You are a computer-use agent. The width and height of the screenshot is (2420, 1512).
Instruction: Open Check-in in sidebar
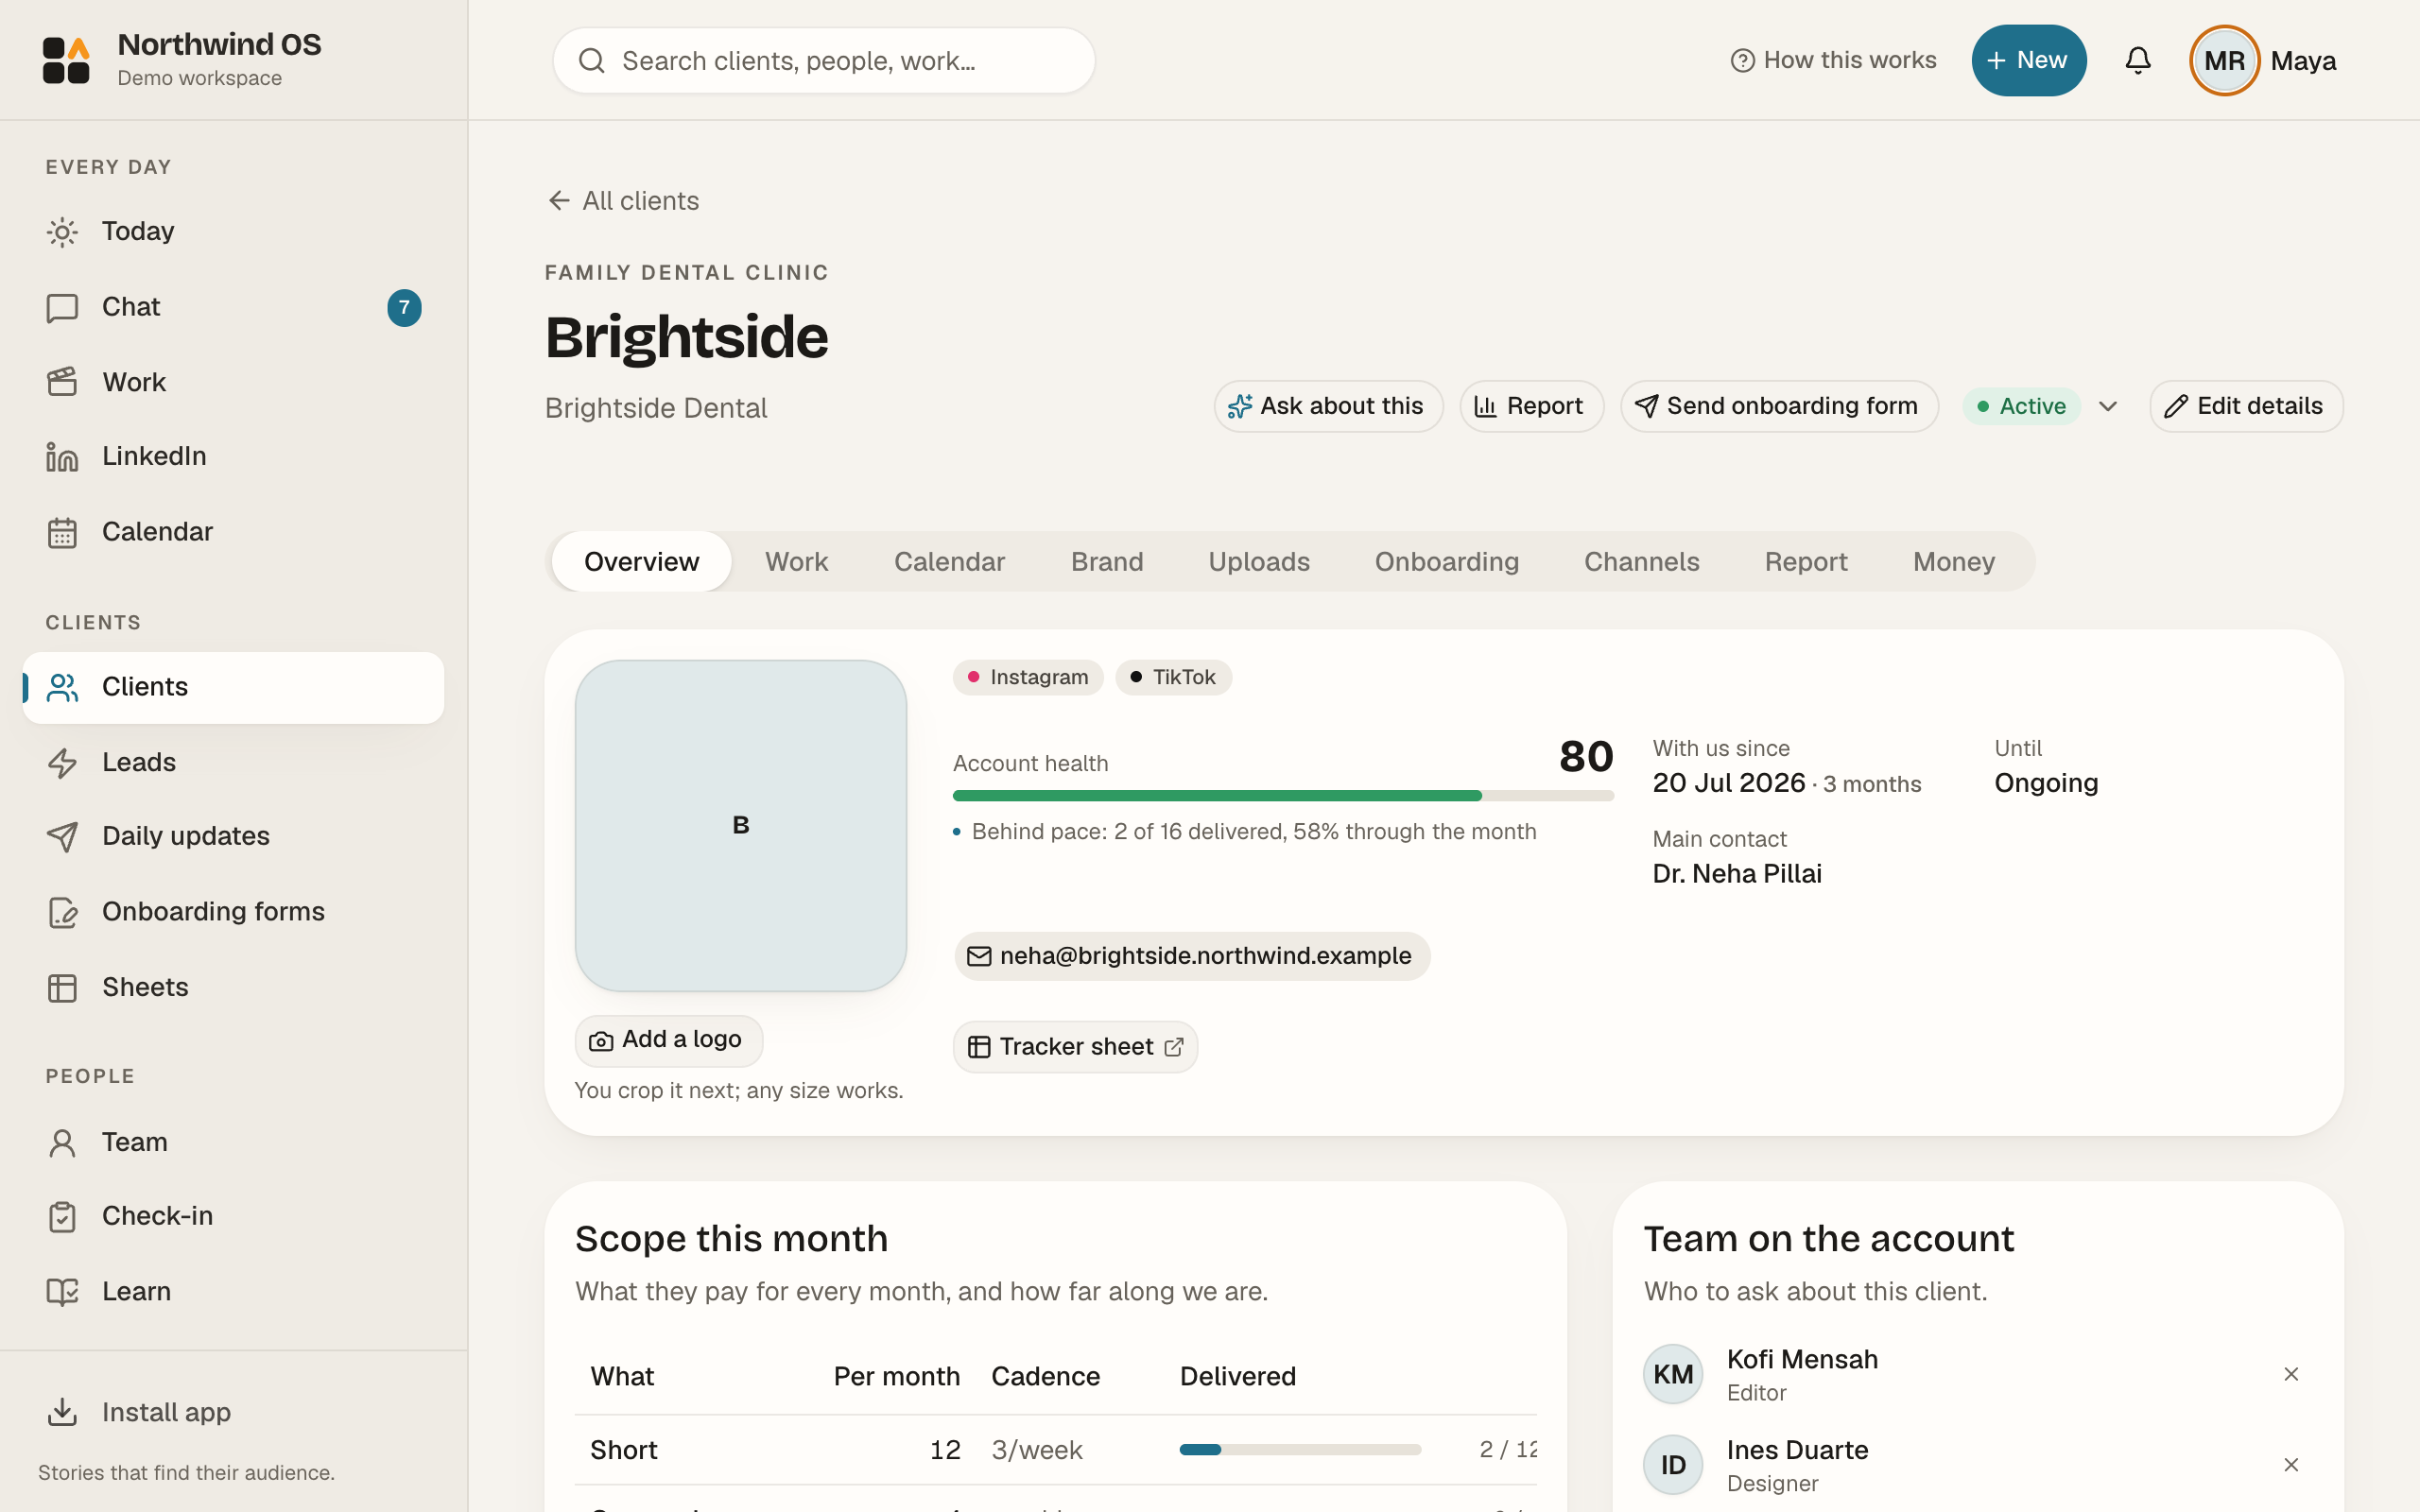click(233, 1216)
